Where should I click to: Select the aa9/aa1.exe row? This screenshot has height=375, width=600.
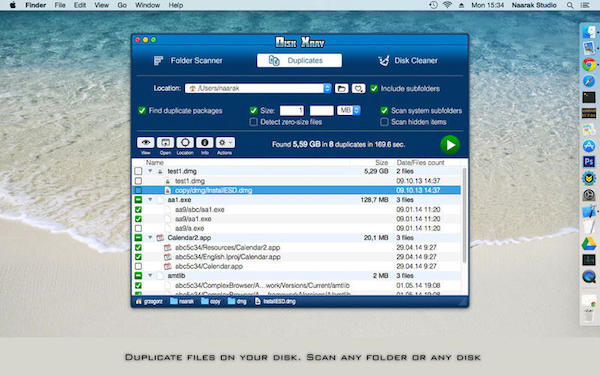pyautogui.click(x=296, y=219)
